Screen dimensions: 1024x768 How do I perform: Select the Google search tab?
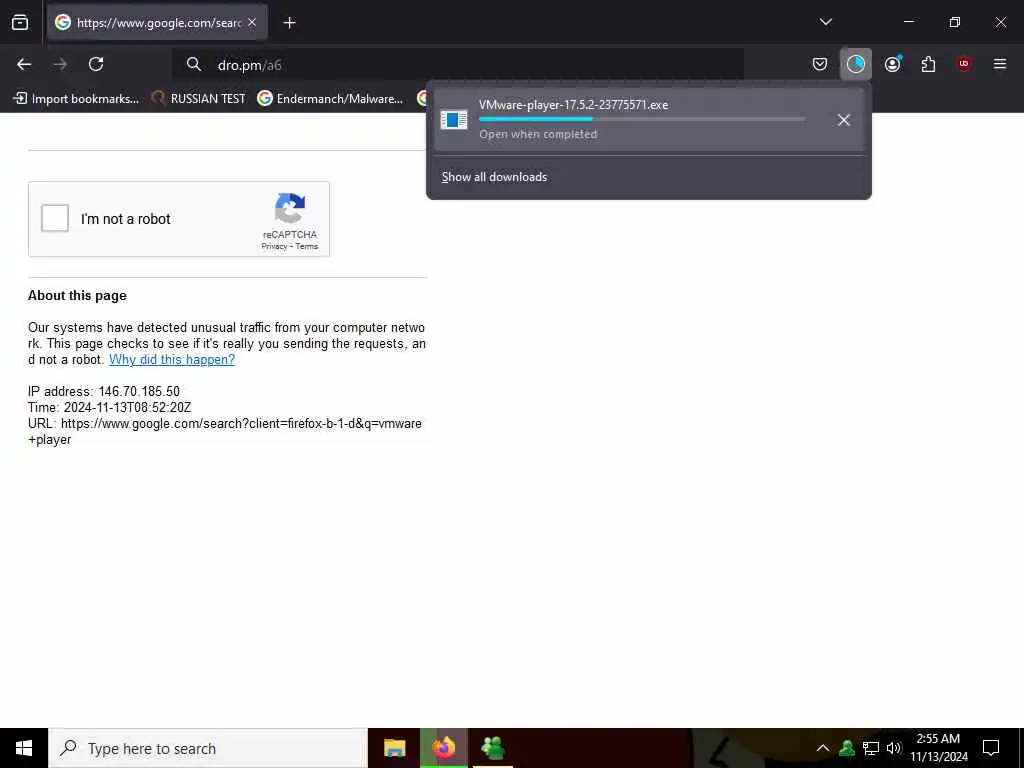click(x=157, y=23)
